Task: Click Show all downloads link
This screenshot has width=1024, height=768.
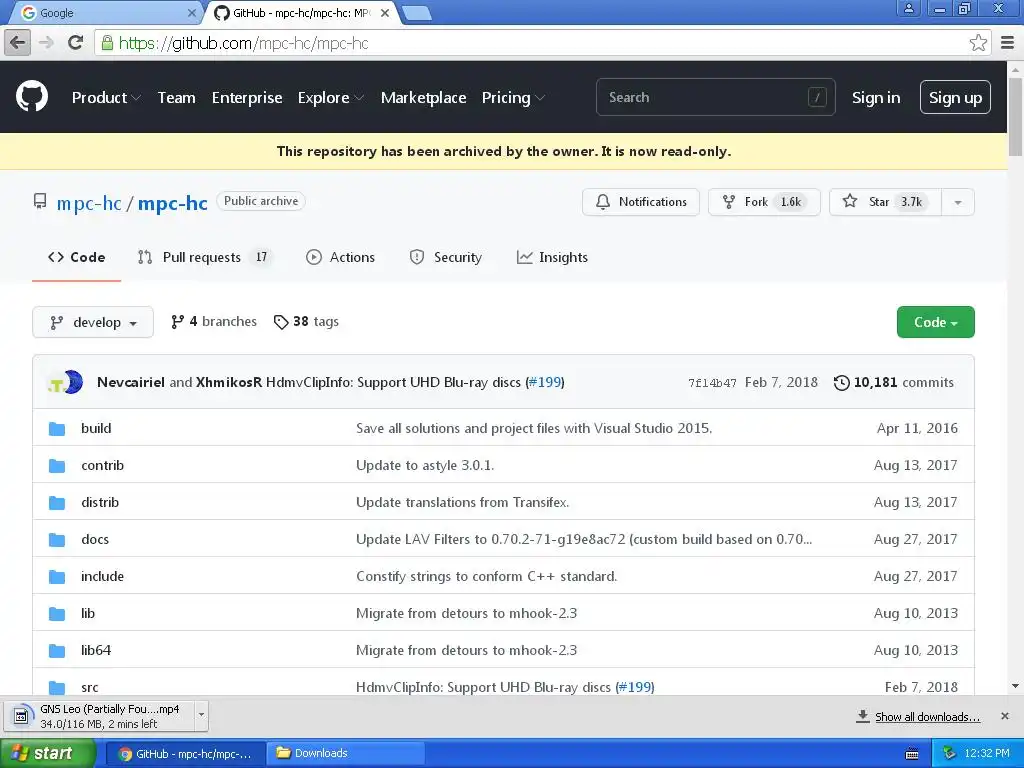Action: 927,717
